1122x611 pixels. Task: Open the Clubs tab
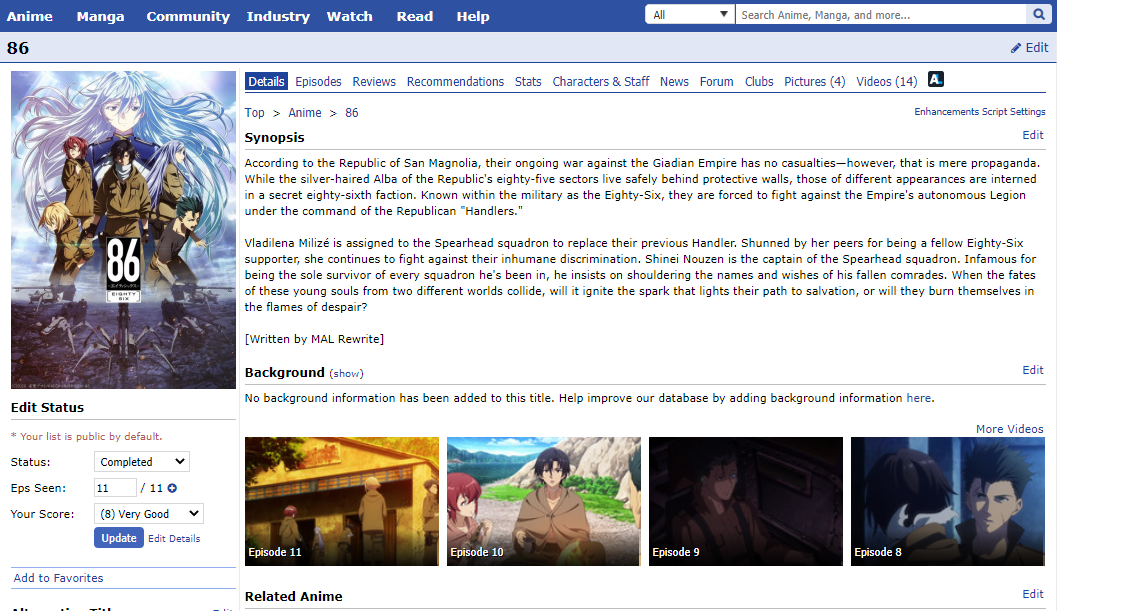(758, 82)
